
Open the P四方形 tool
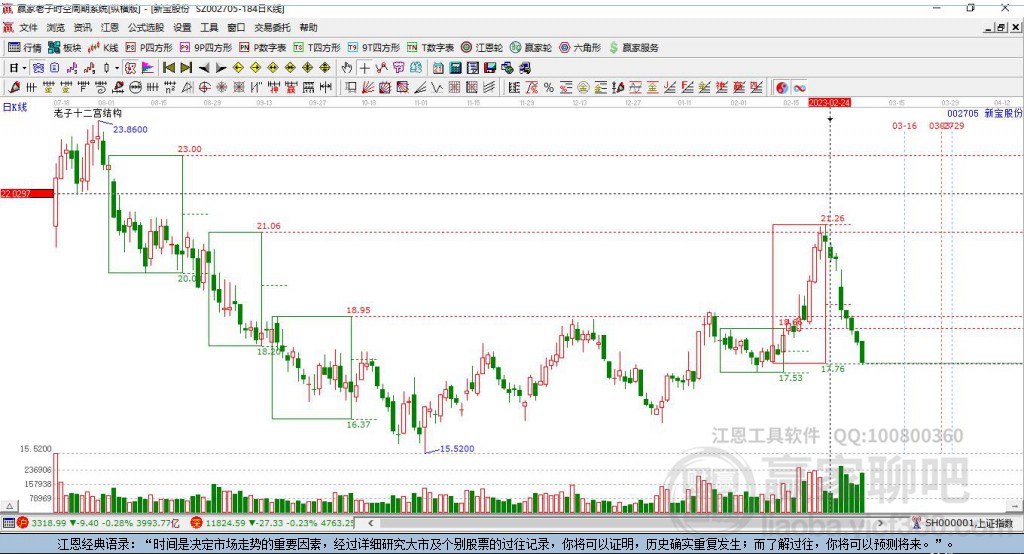[x=149, y=48]
